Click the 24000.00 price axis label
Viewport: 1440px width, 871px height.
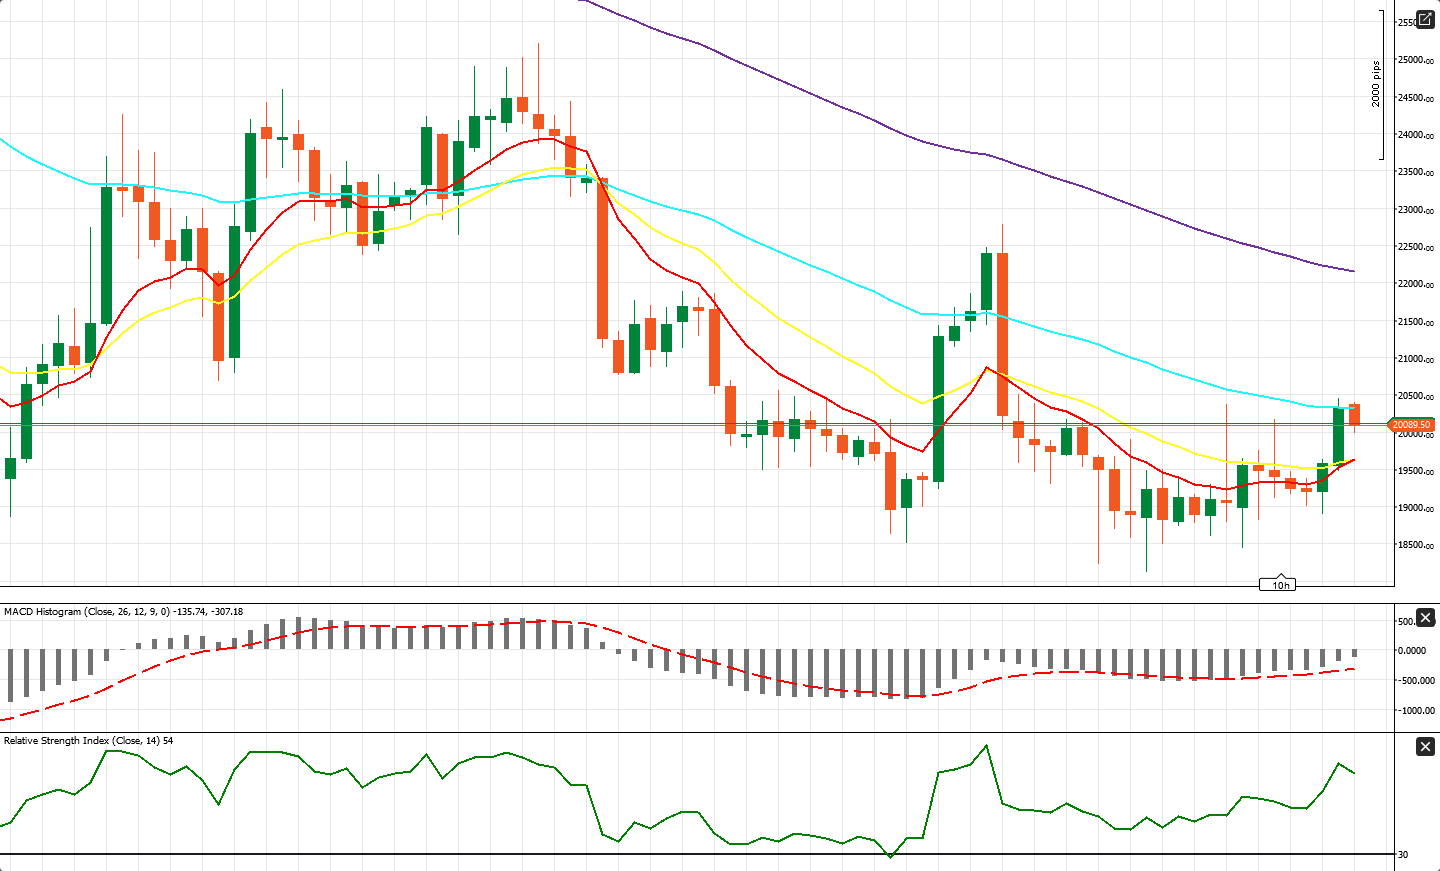1416,135
